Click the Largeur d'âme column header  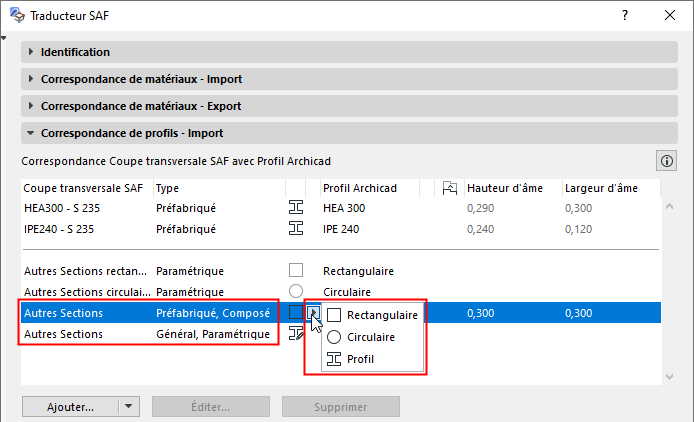pos(611,188)
